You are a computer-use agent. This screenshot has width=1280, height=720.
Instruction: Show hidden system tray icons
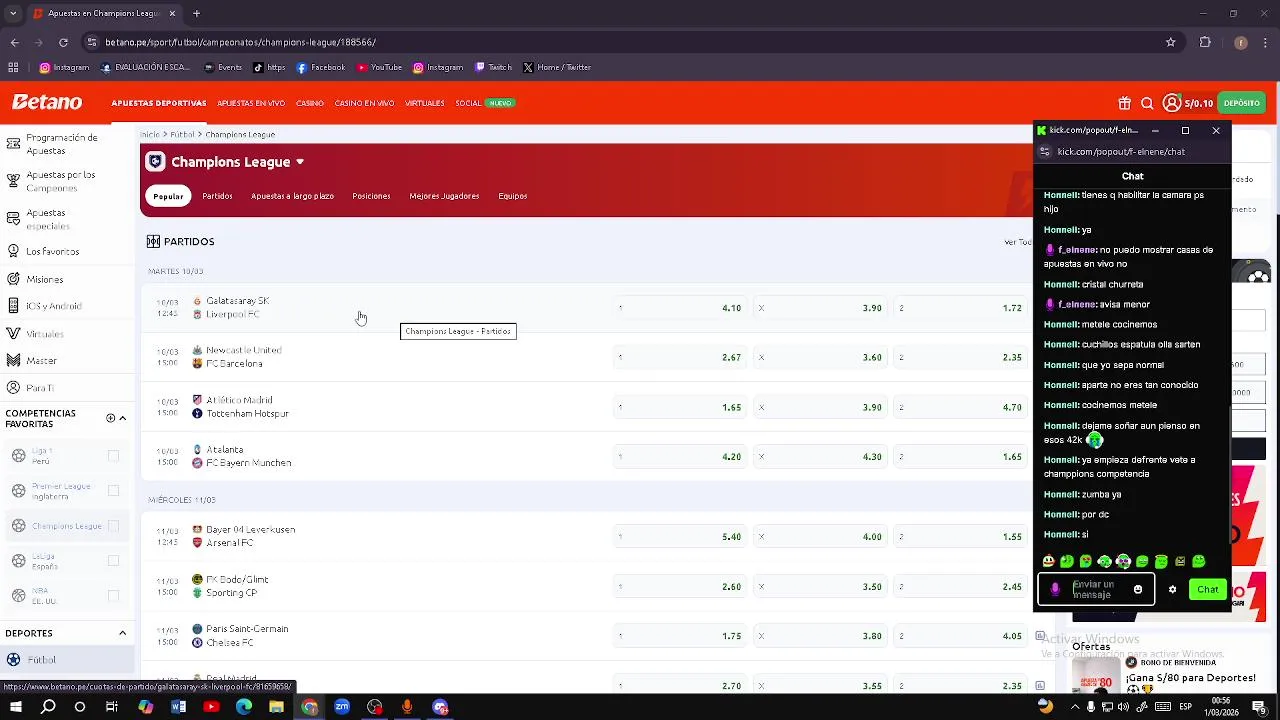1076,707
